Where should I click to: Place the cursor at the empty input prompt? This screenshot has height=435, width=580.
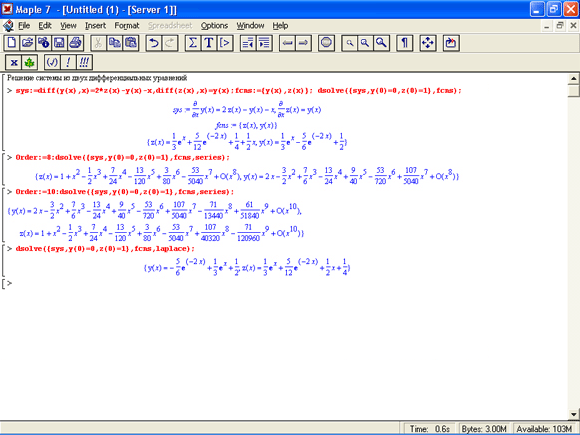click(x=15, y=283)
